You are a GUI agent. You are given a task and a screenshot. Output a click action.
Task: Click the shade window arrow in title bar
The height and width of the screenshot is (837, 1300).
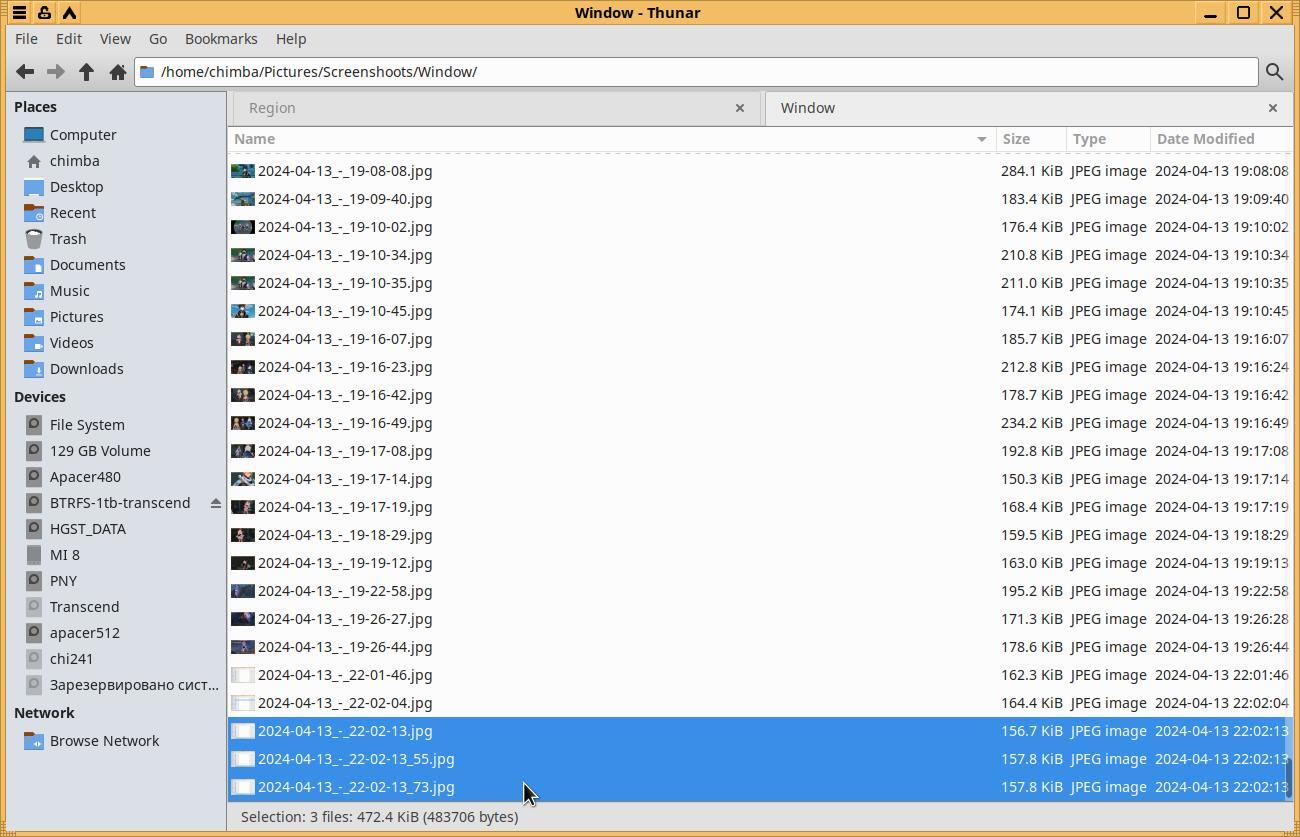(x=69, y=13)
